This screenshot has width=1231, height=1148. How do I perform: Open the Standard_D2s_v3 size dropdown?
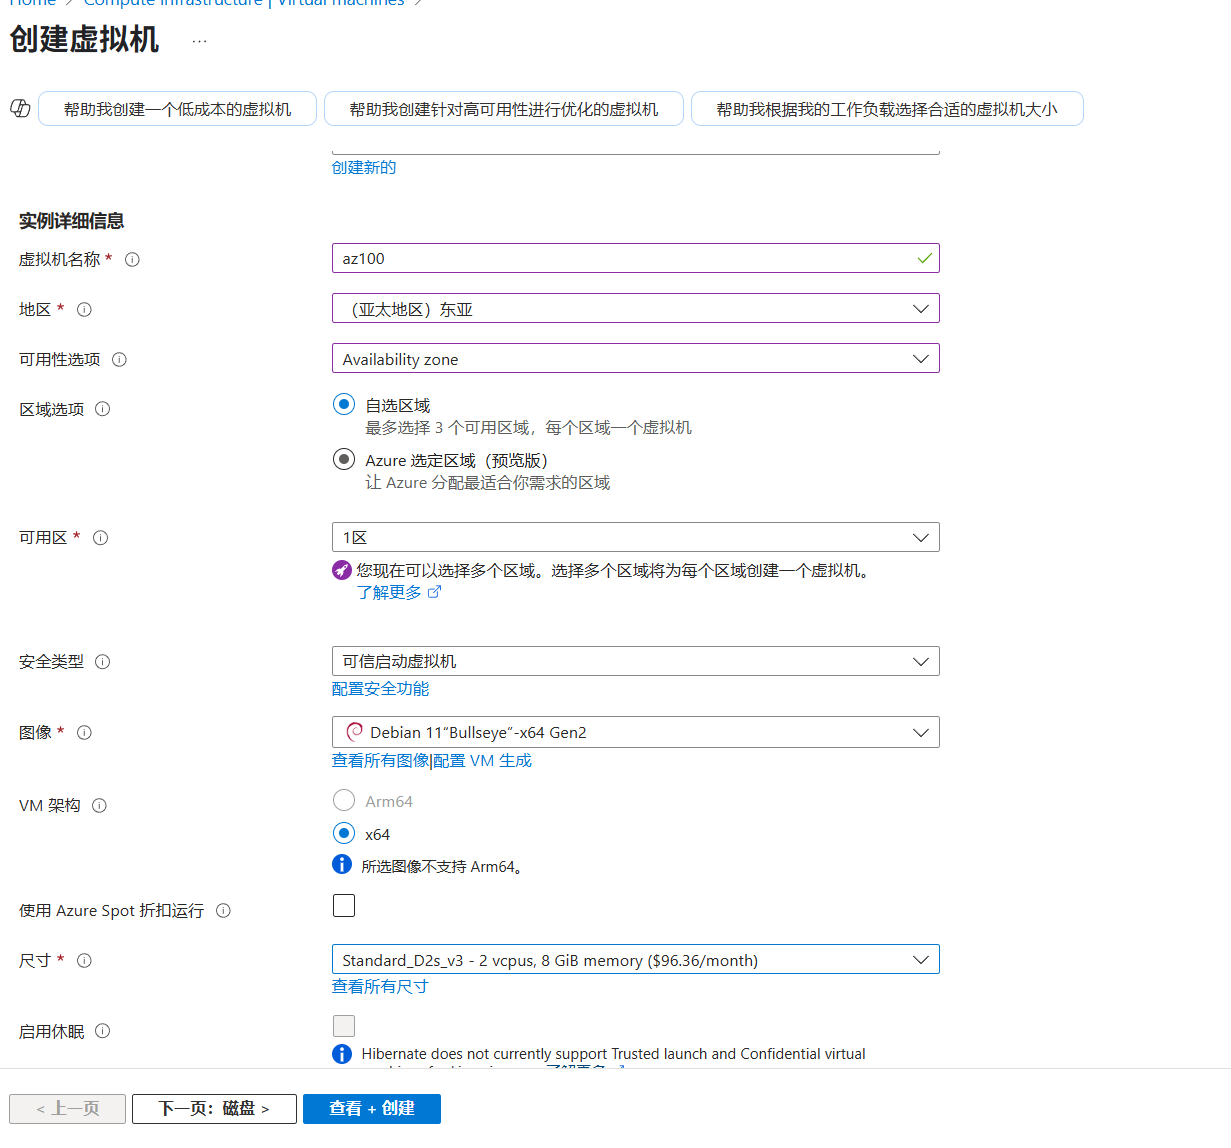[635, 959]
